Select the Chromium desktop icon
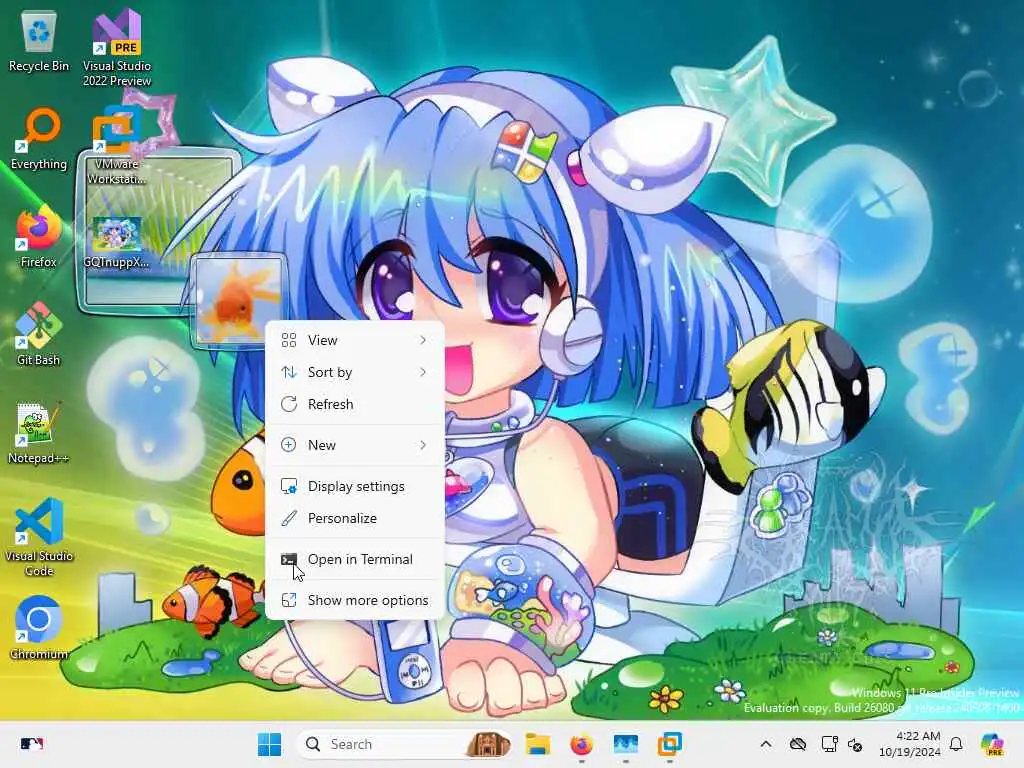 (x=39, y=628)
